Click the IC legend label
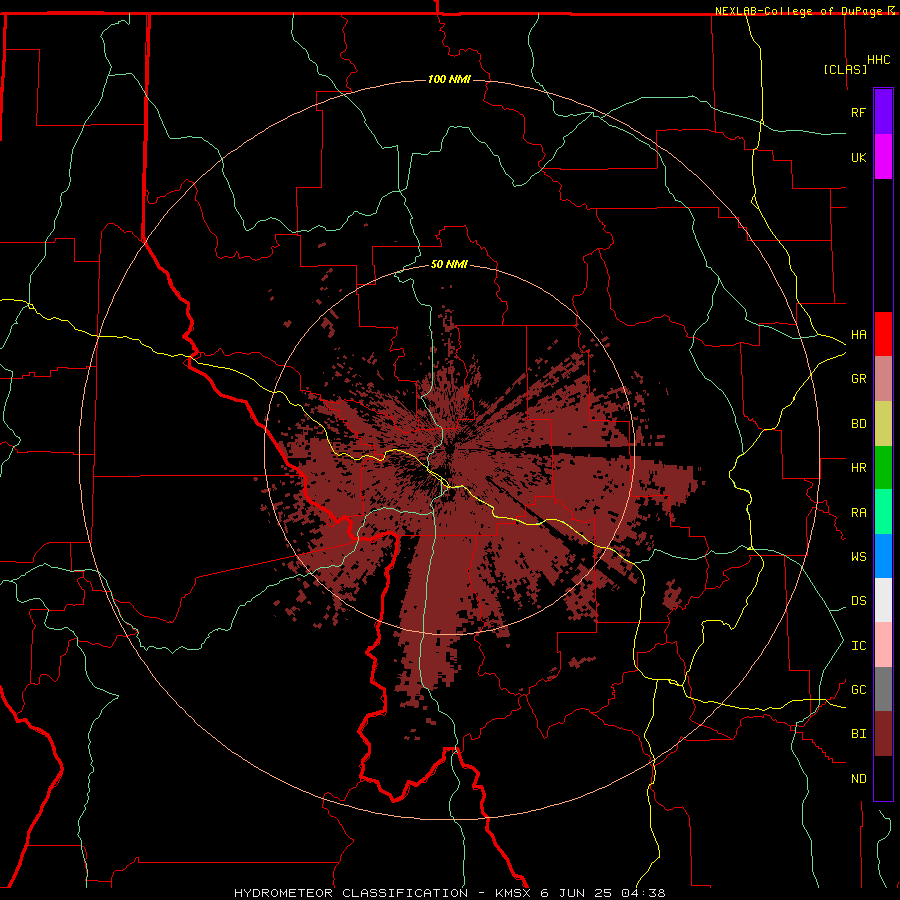Image resolution: width=900 pixels, height=900 pixels. [858, 646]
